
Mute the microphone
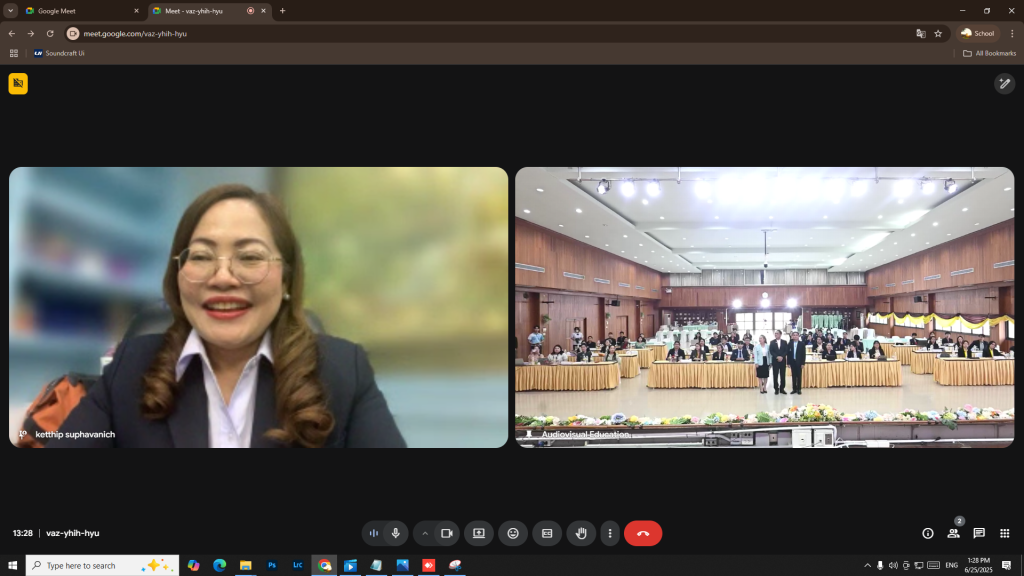tap(396, 533)
